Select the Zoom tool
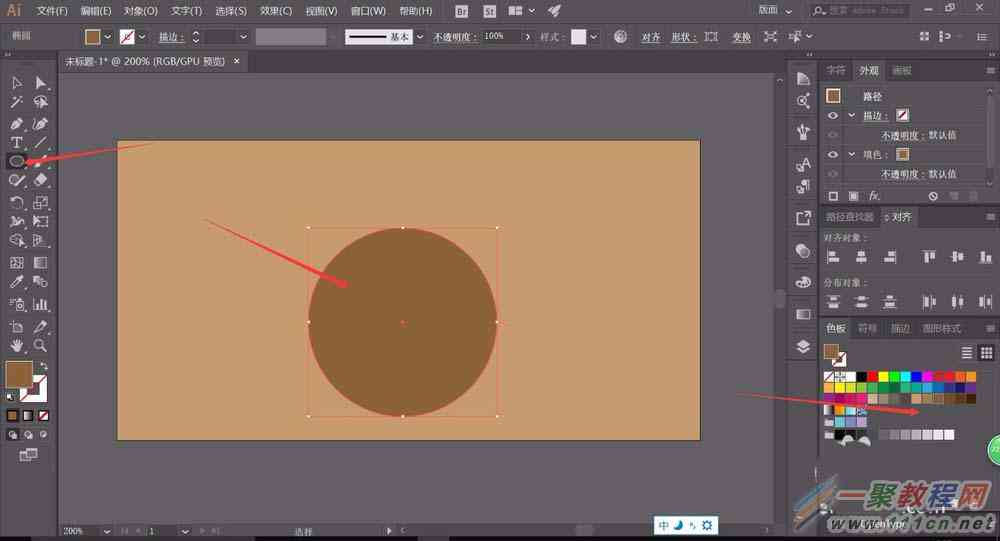The width and height of the screenshot is (1000, 541). click(41, 345)
